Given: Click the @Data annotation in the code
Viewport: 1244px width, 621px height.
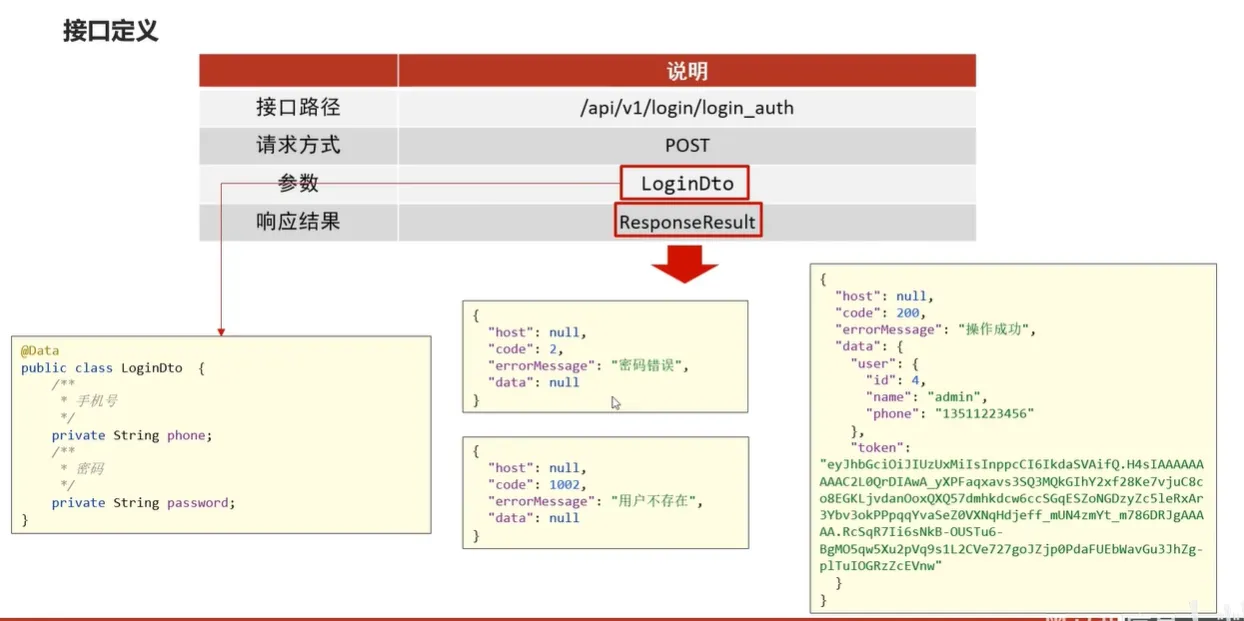Looking at the screenshot, I should pyautogui.click(x=40, y=351).
